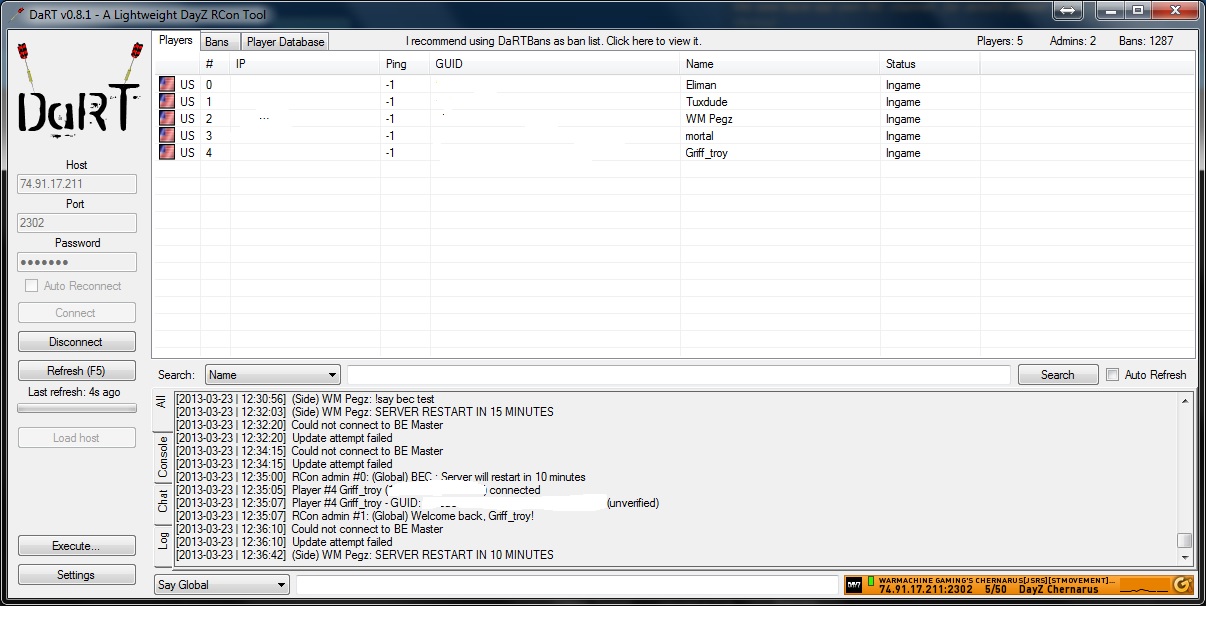Click the log line 'SERVER RESTART IN 15 MINUTES'
This screenshot has height=630, width=1206.
(x=365, y=412)
